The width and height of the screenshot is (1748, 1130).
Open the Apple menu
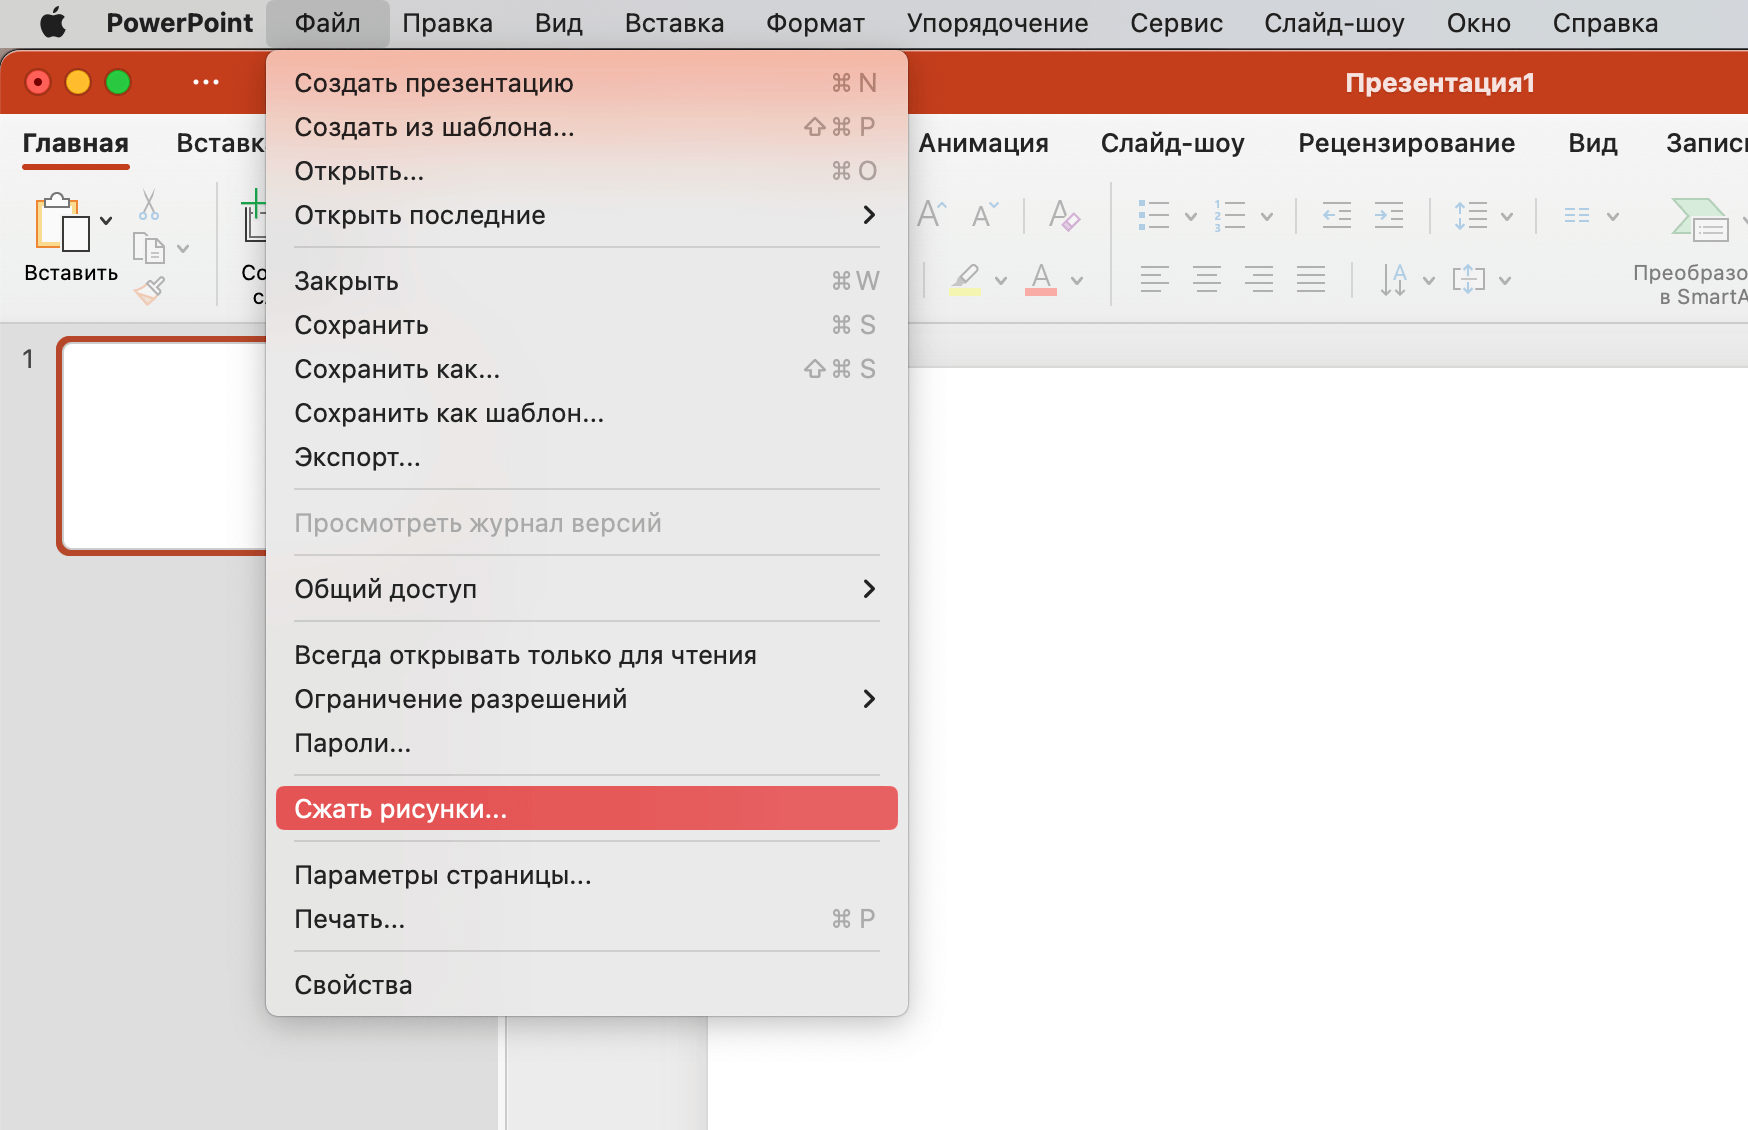tap(52, 23)
